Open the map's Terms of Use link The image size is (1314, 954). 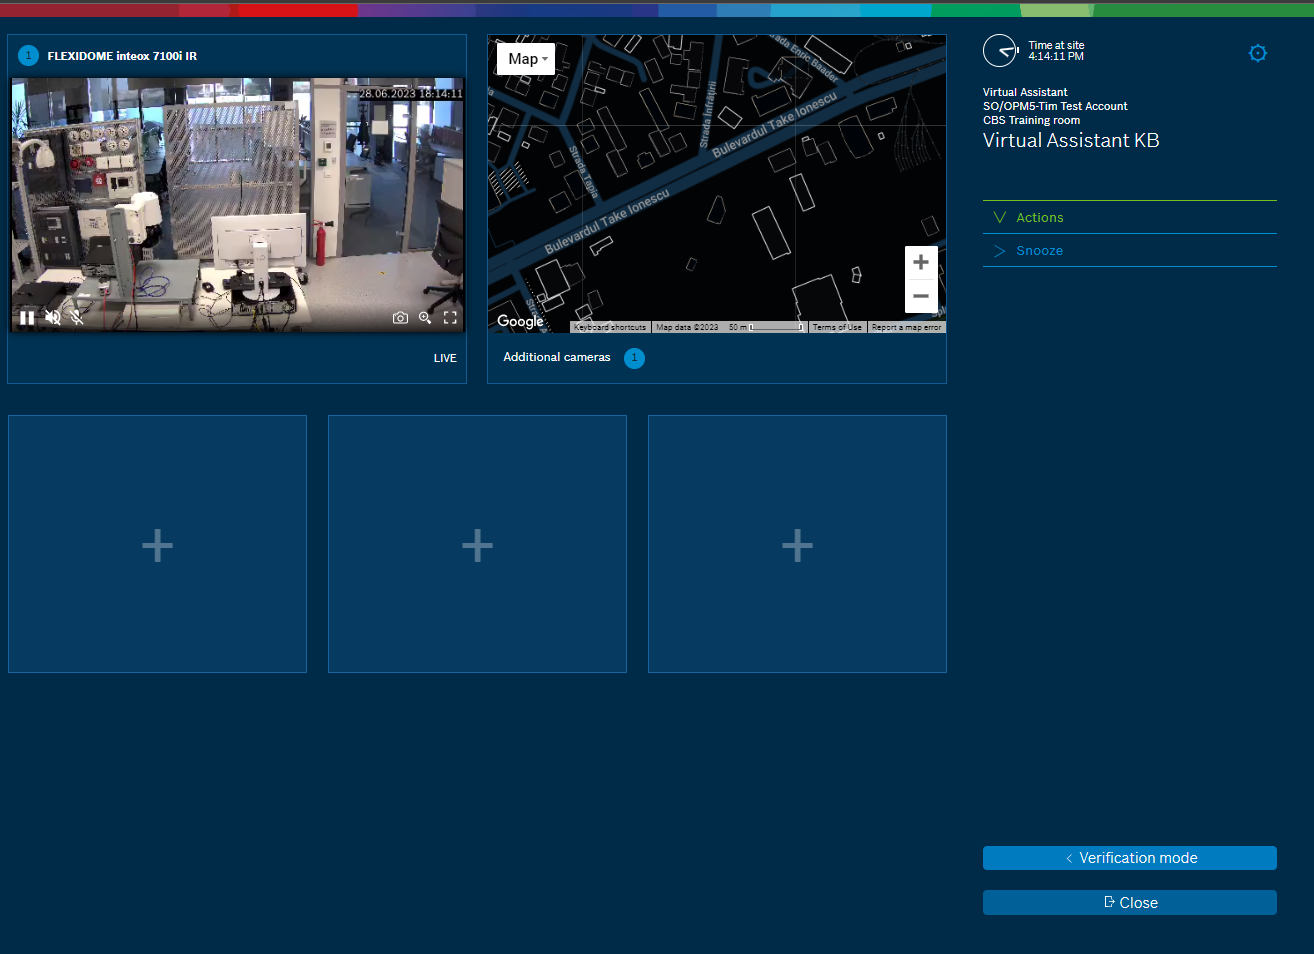point(837,327)
